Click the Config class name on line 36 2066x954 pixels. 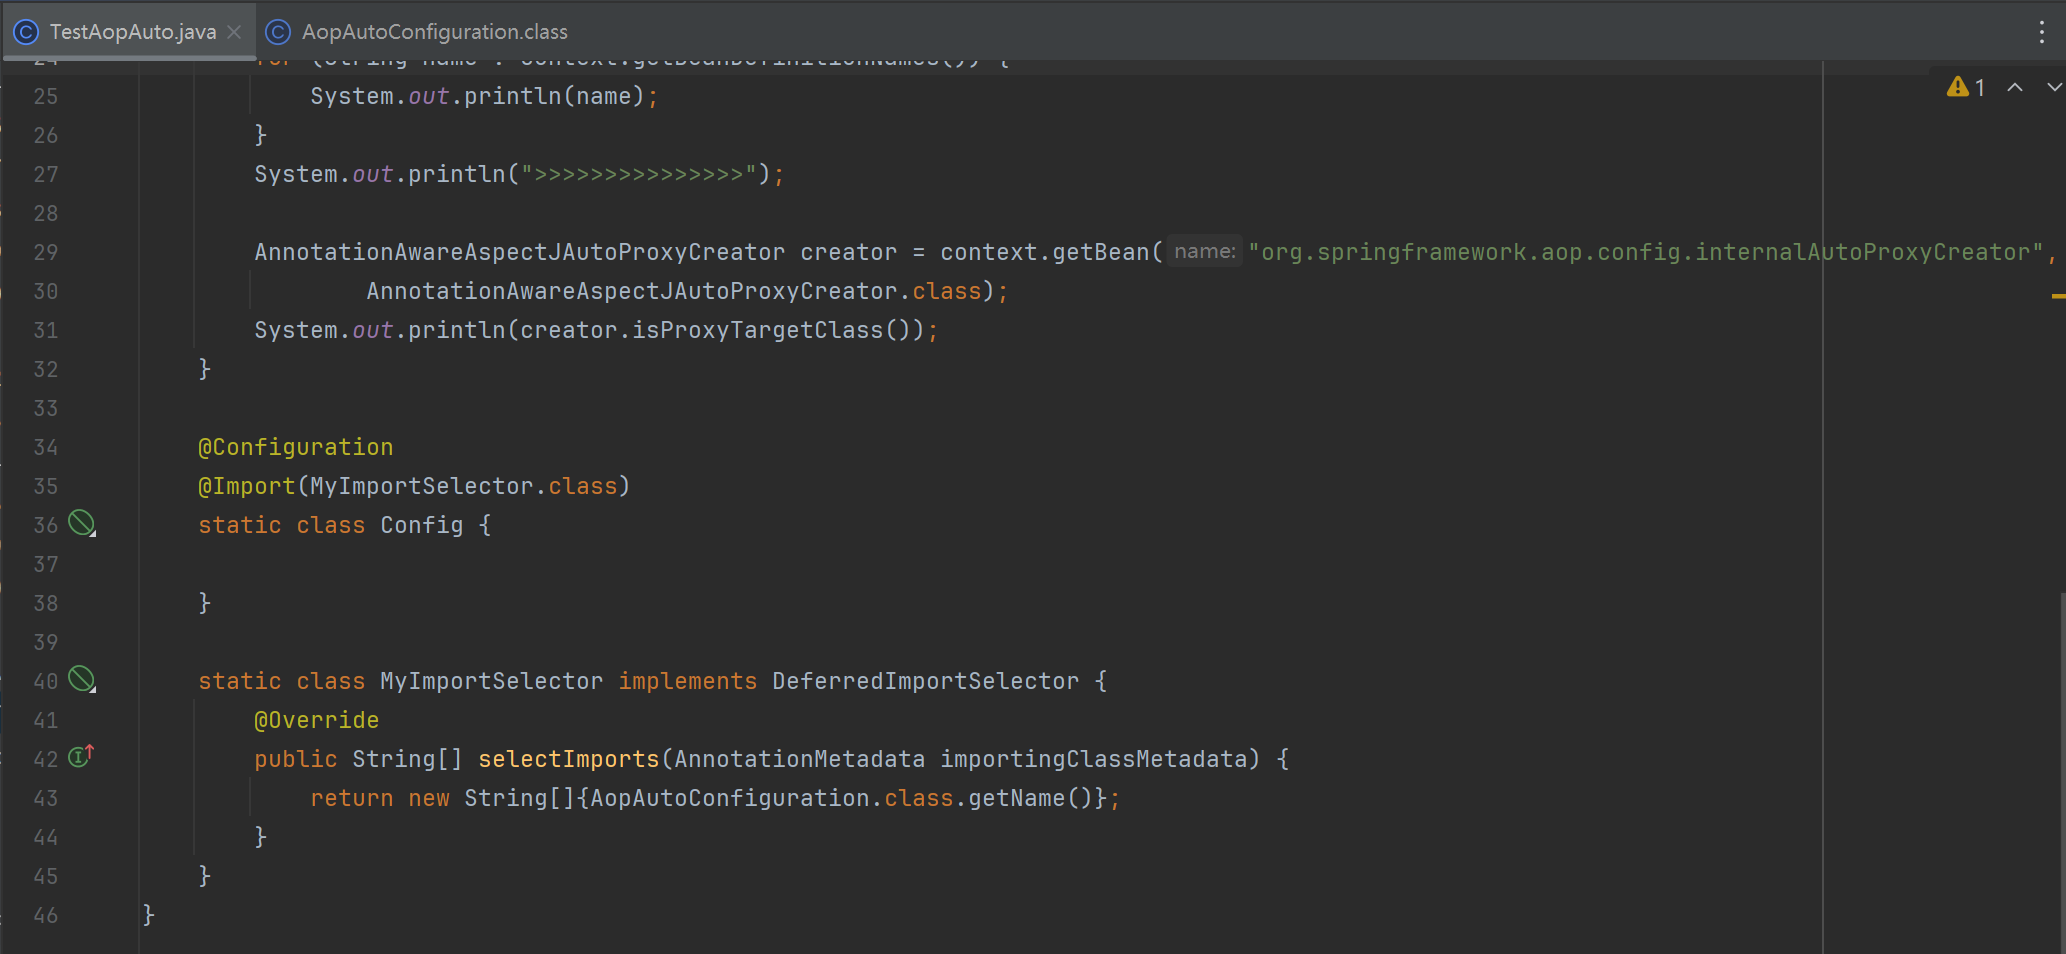coord(421,525)
